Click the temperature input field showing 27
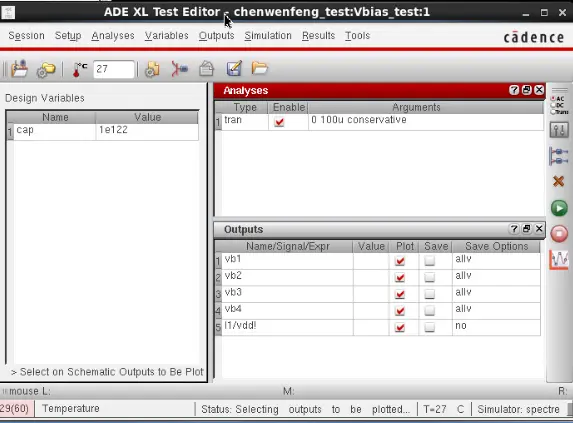Image resolution: width=573 pixels, height=423 pixels. click(x=114, y=69)
